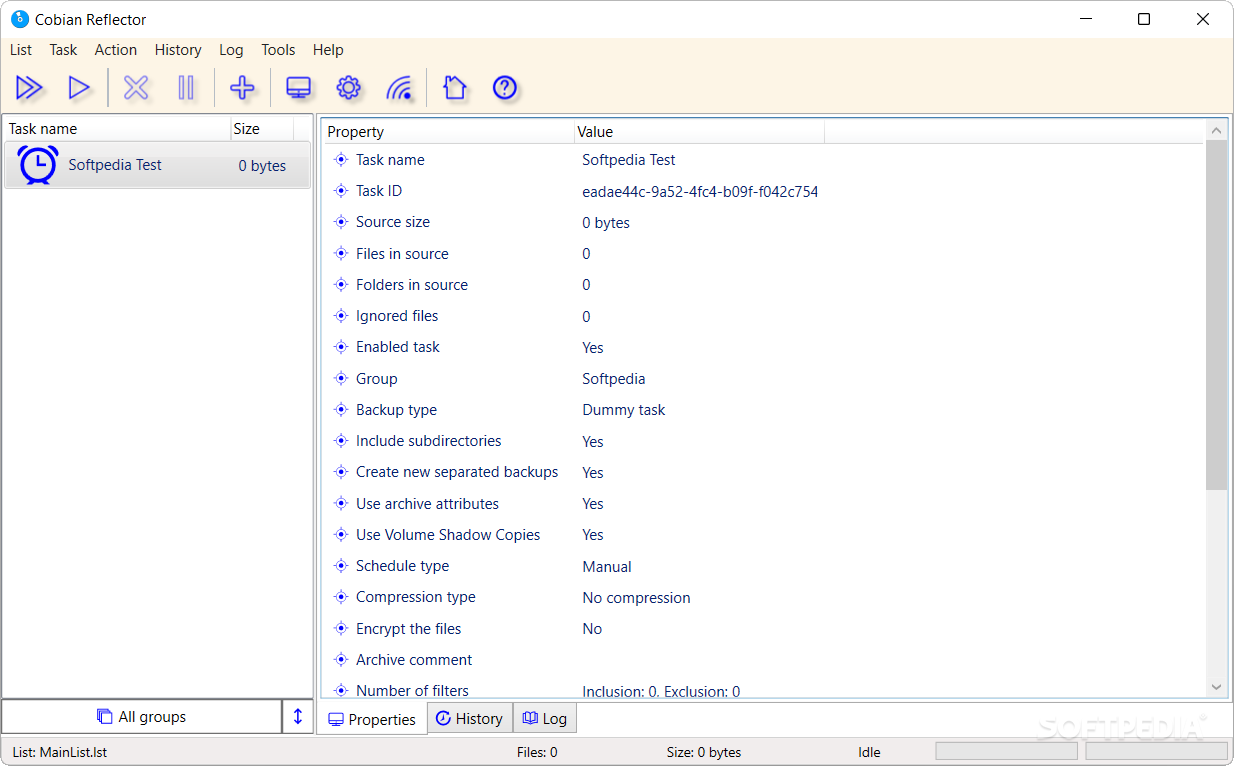Image resolution: width=1234 pixels, height=766 pixels.
Task: Pause the running task
Action: 186,87
